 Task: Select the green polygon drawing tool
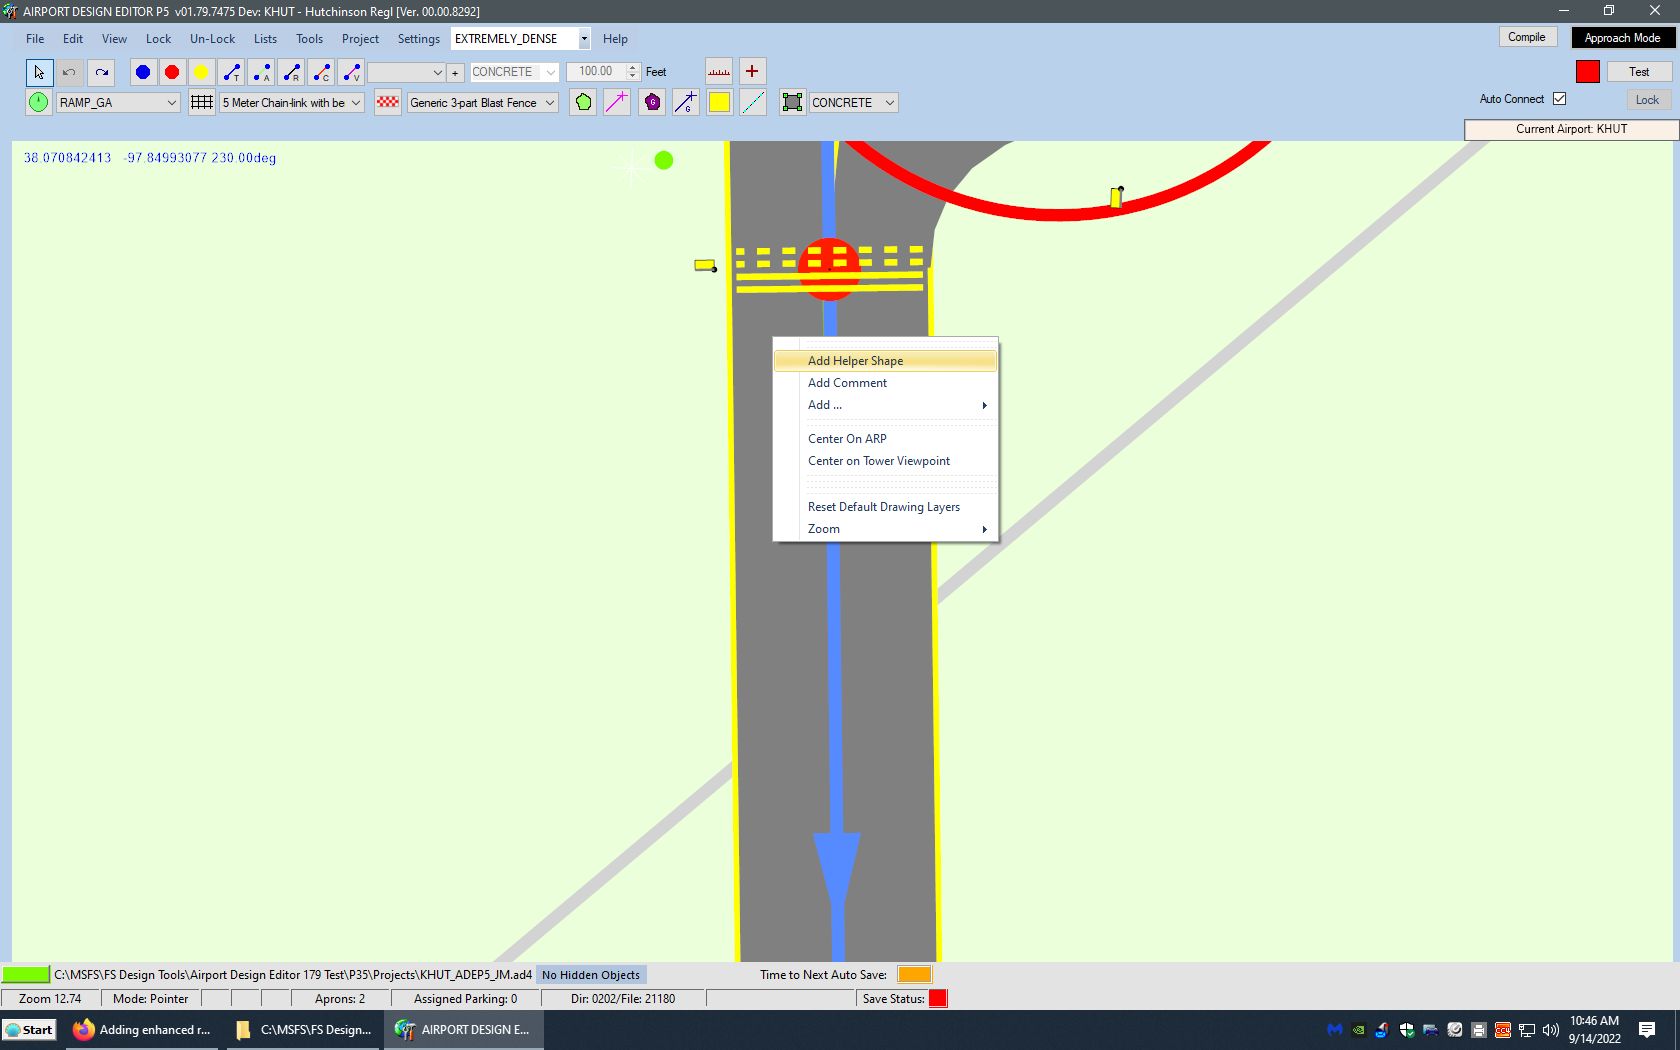tap(583, 102)
